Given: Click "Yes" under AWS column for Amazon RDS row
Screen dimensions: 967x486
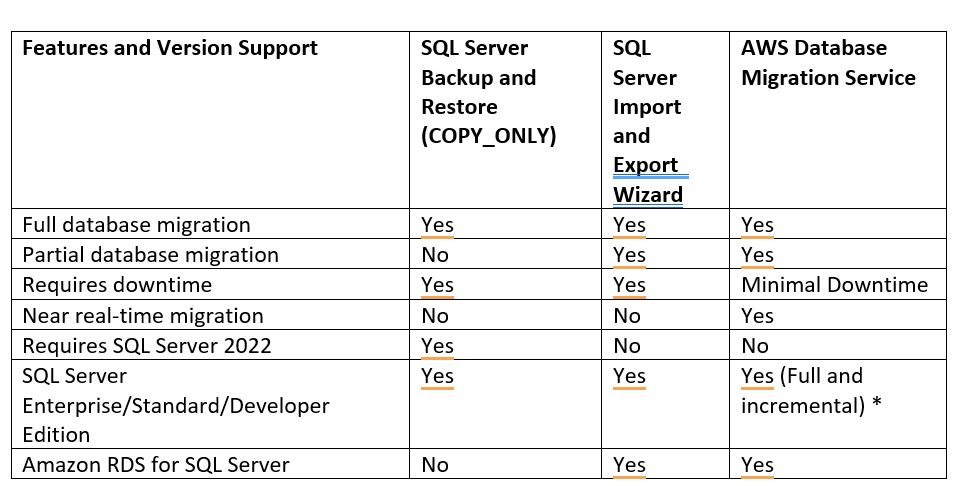Looking at the screenshot, I should (757, 464).
